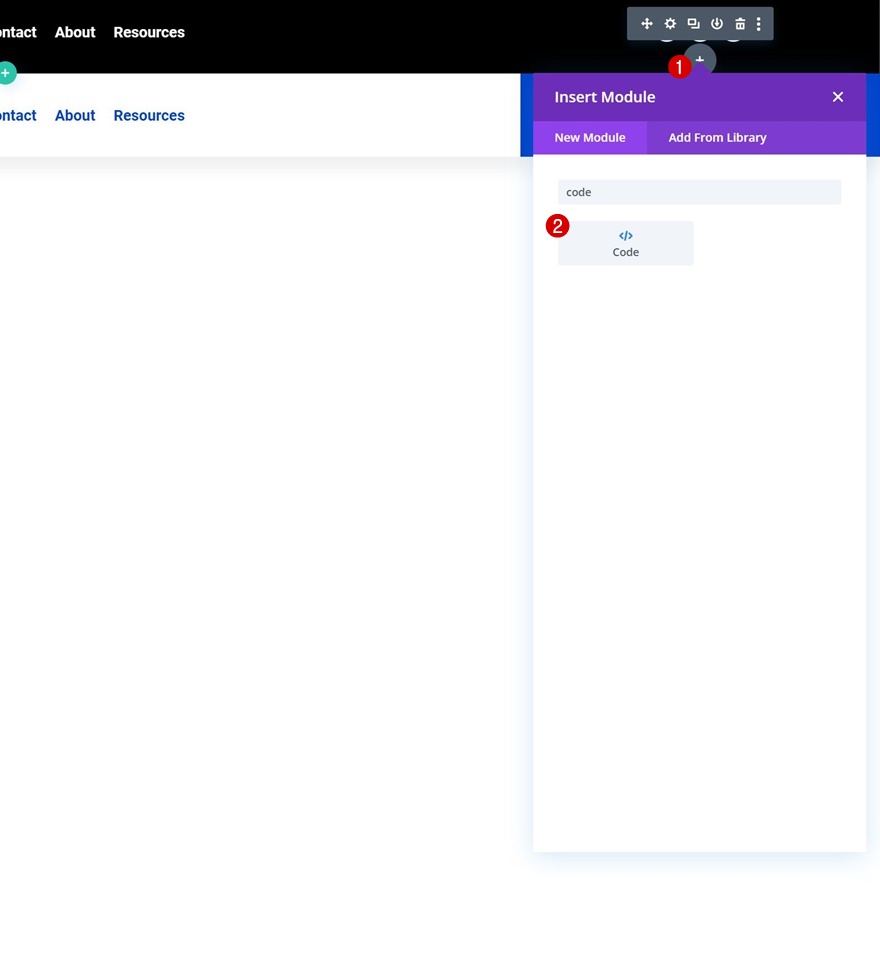Close the Insert Module panel

click(837, 96)
